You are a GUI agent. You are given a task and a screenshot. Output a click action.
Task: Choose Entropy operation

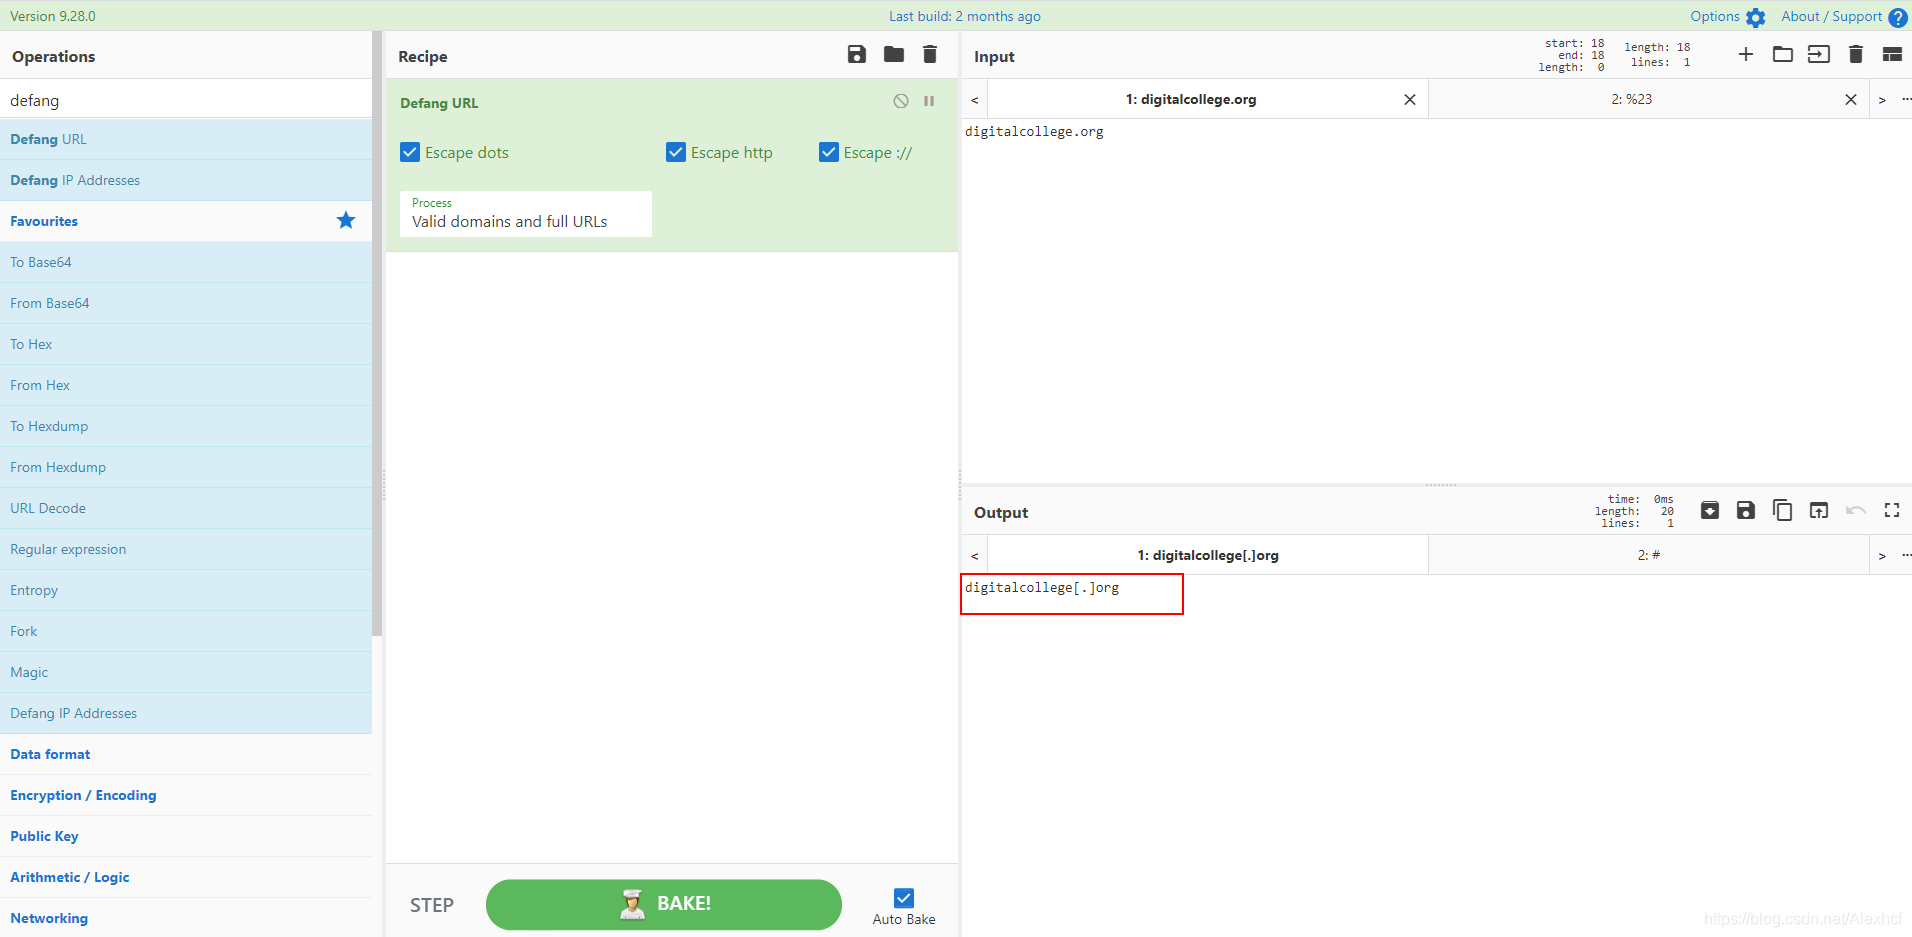[186, 590]
